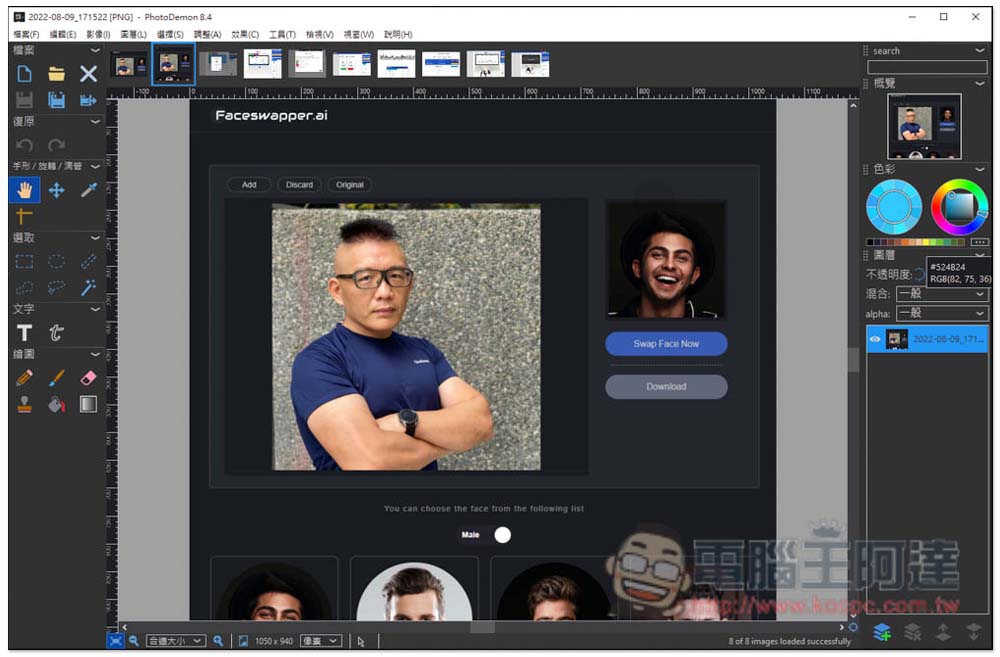This screenshot has width=1000, height=657.
Task: Create a new image file
Action: tap(24, 73)
